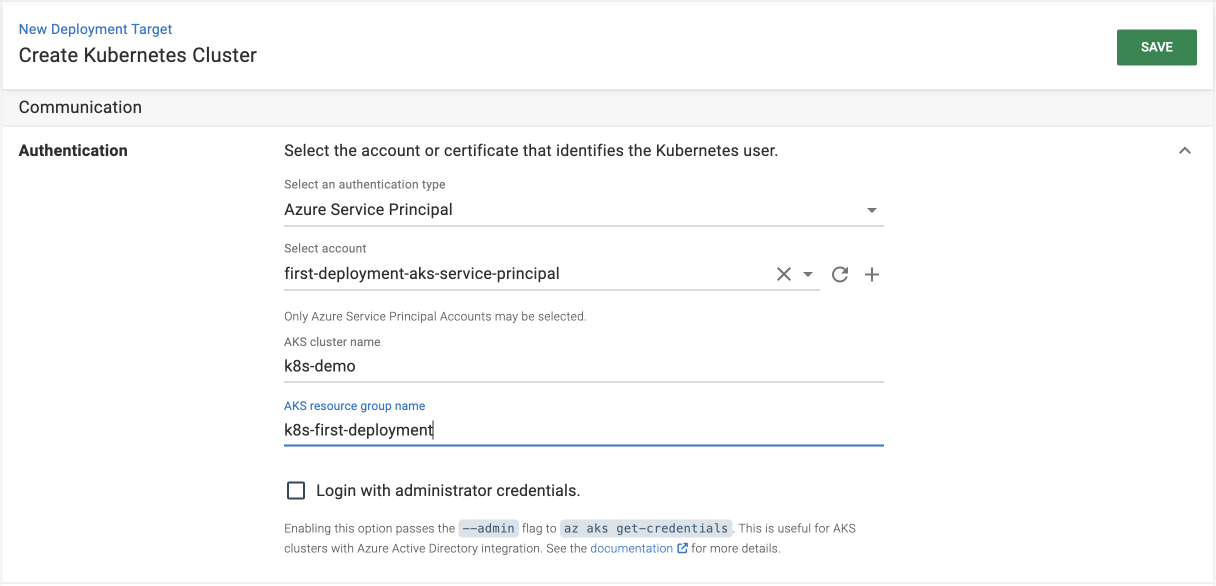Add a new account with the plus icon
The height and width of the screenshot is (586, 1216).
(x=871, y=274)
